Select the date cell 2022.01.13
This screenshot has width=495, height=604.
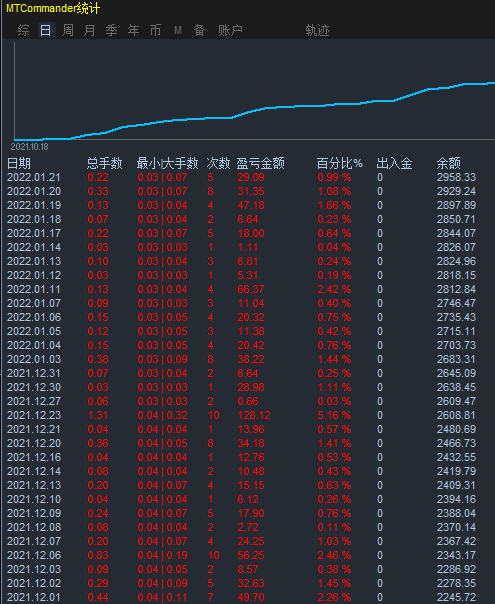[34, 262]
